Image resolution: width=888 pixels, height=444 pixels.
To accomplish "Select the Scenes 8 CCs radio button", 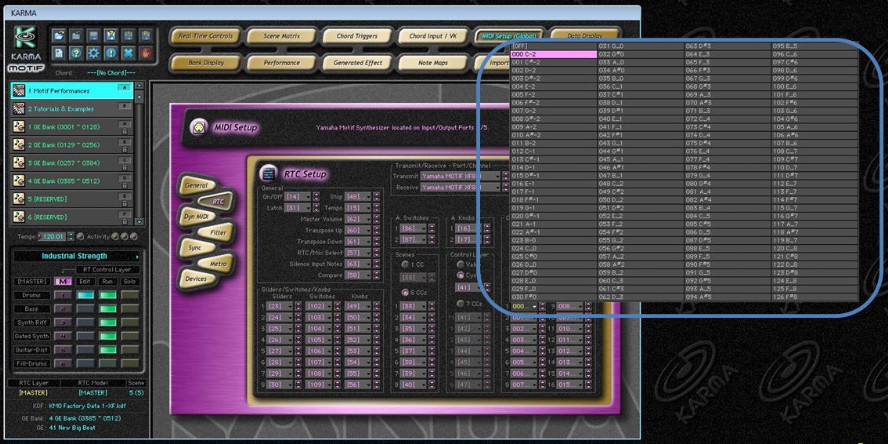I will click(405, 292).
